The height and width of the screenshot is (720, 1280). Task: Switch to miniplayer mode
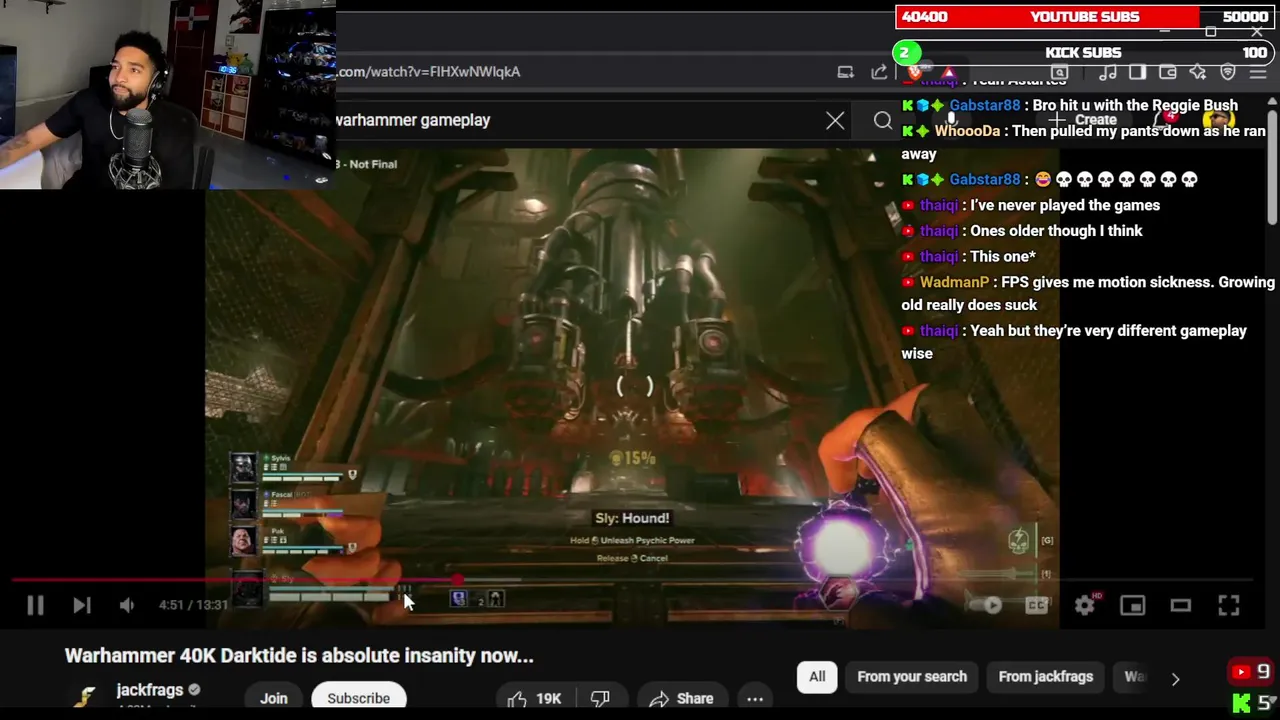coord(1132,605)
